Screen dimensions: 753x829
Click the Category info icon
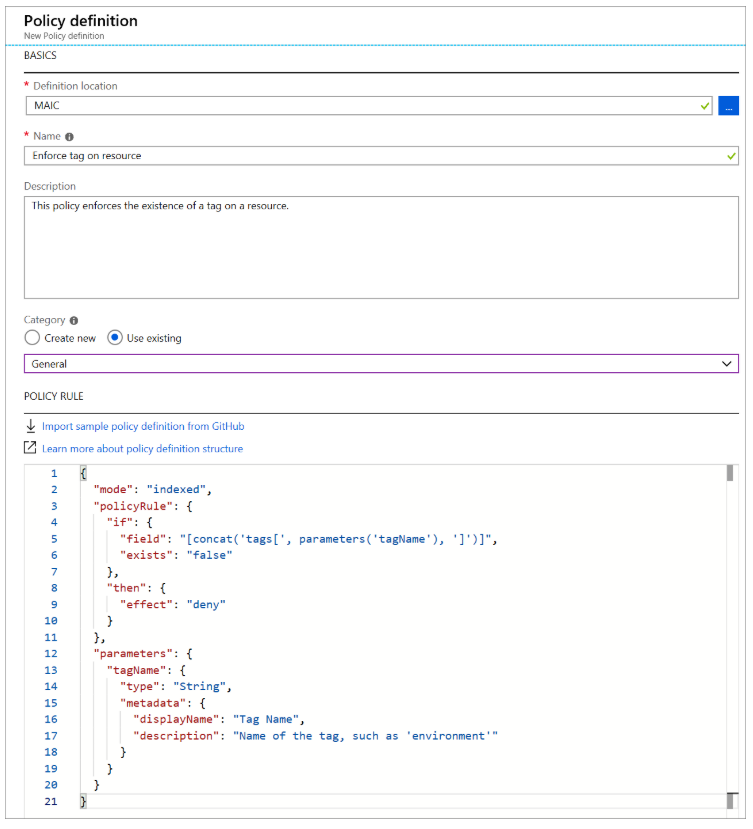pyautogui.click(x=74, y=320)
